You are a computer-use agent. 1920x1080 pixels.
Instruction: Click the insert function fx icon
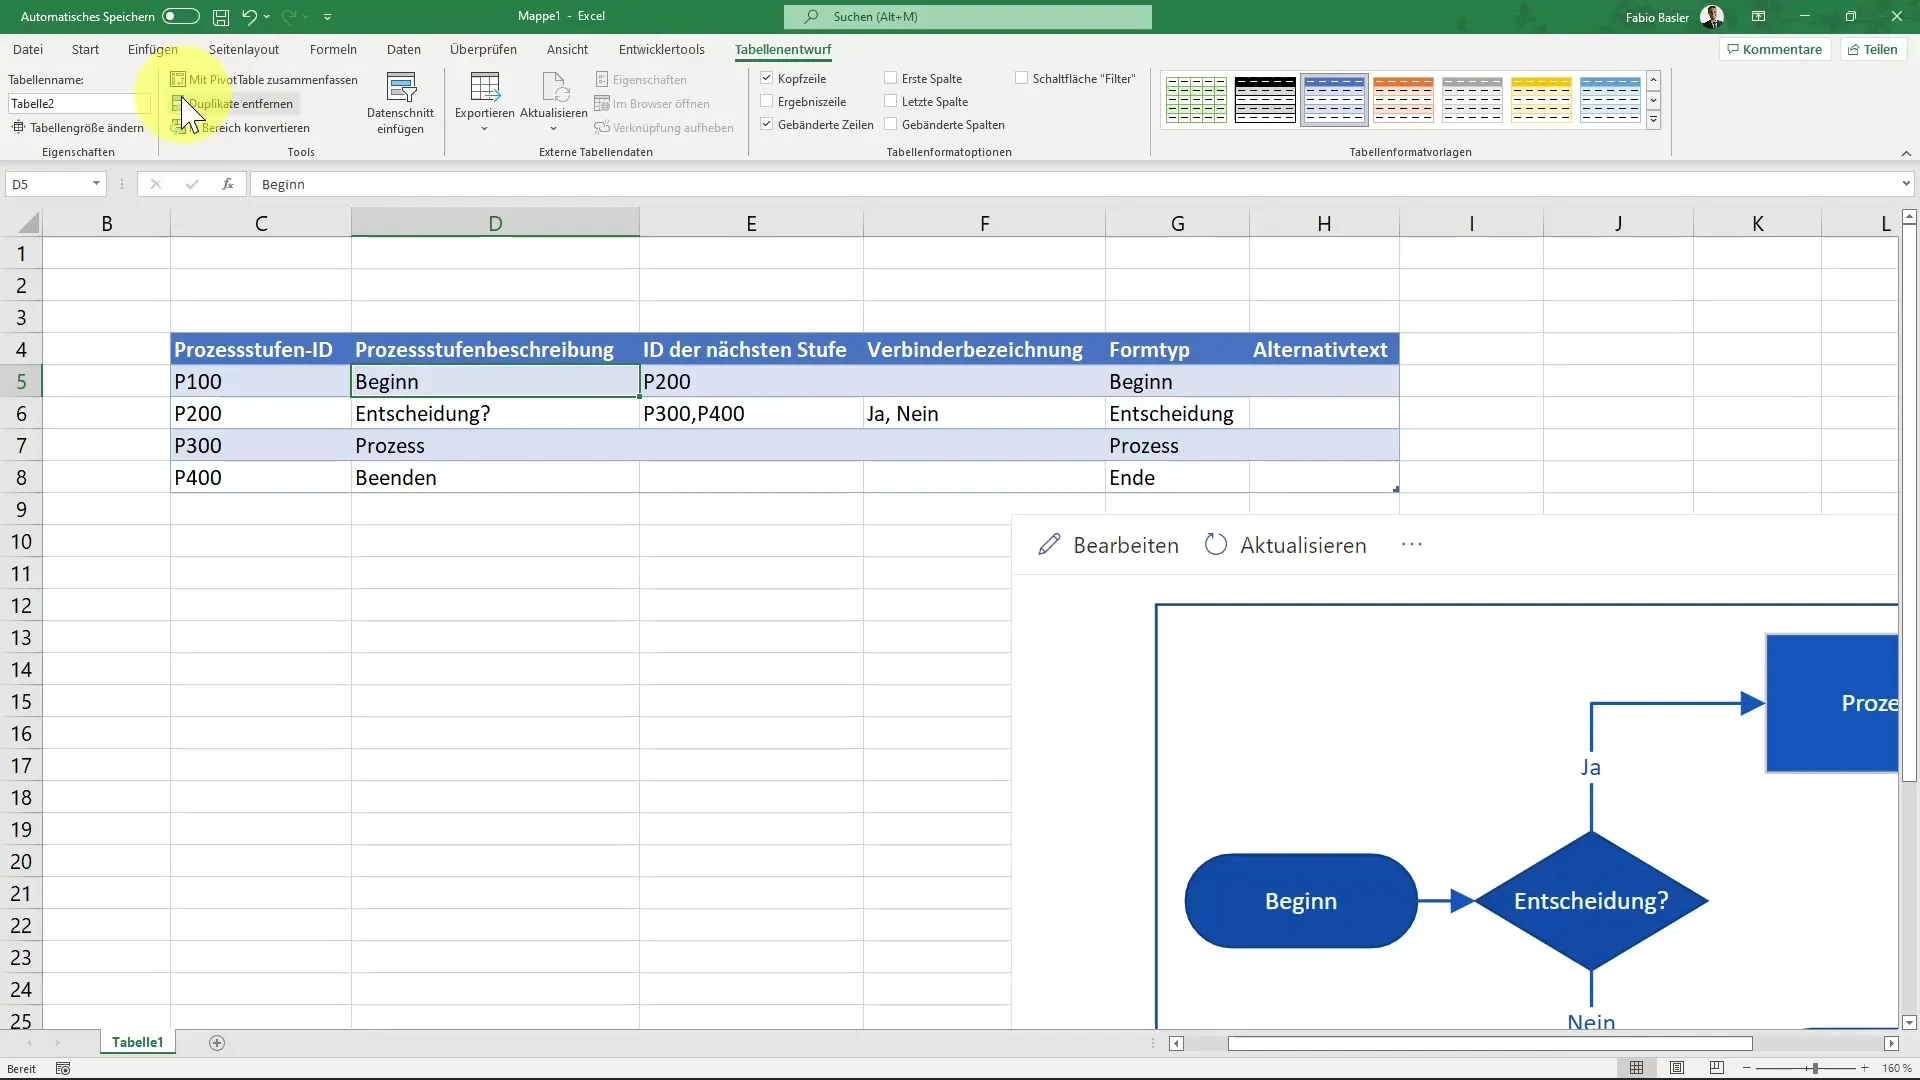(x=228, y=184)
